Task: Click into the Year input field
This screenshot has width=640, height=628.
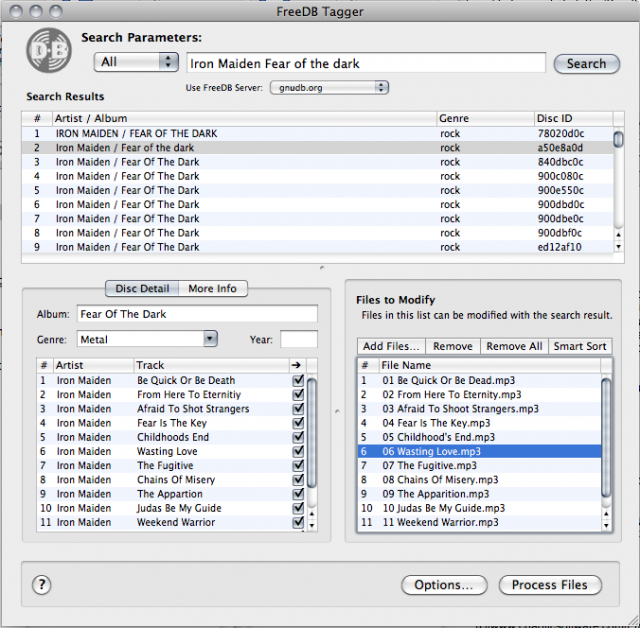Action: [298, 339]
